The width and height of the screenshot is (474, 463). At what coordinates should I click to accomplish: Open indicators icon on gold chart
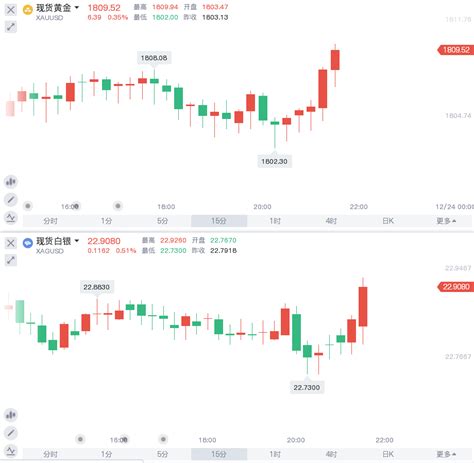tap(11, 218)
